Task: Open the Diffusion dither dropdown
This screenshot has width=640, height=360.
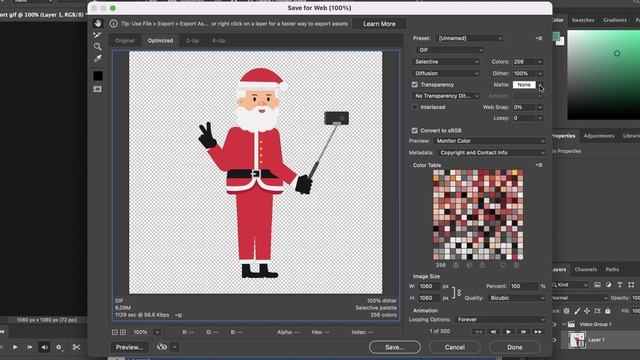Action: [x=446, y=73]
